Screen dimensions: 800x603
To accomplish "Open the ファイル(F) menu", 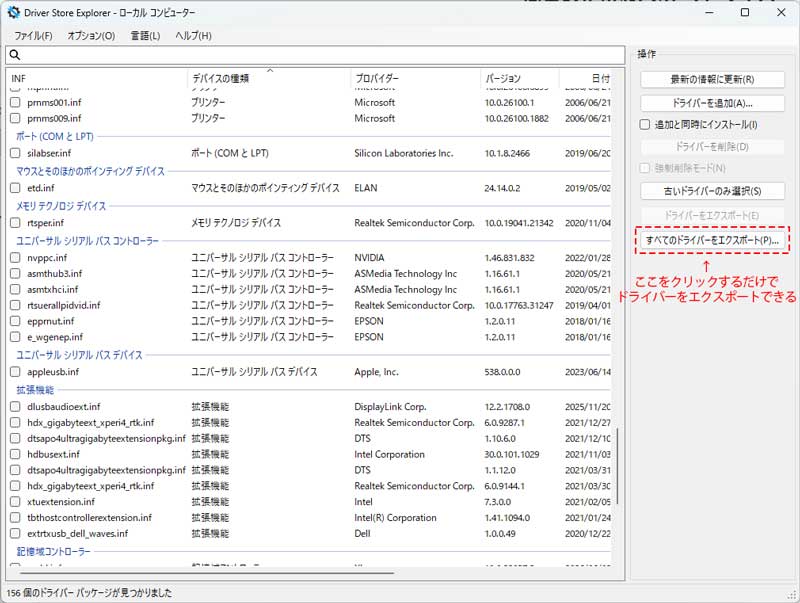I will pyautogui.click(x=33, y=36).
